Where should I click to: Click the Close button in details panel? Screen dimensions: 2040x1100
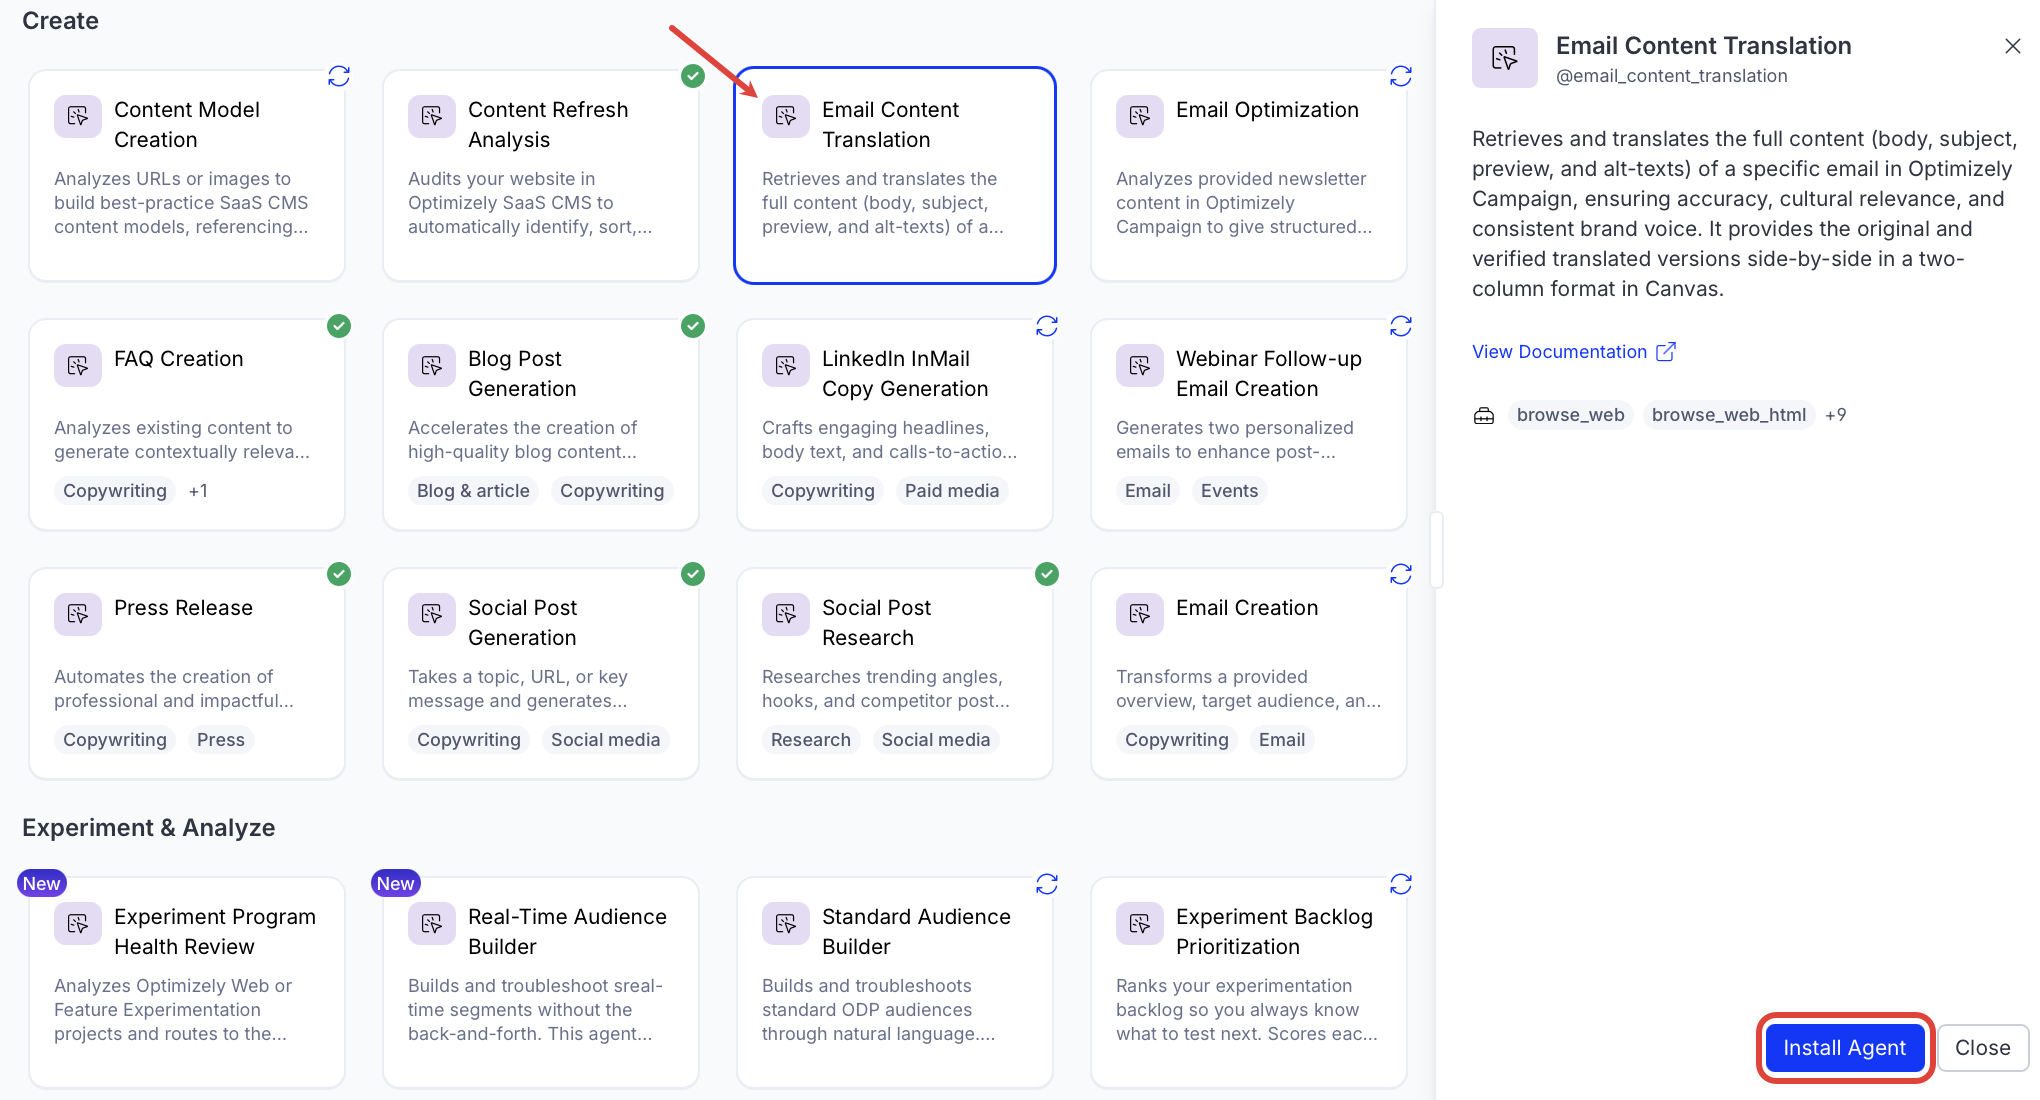coord(1983,1048)
